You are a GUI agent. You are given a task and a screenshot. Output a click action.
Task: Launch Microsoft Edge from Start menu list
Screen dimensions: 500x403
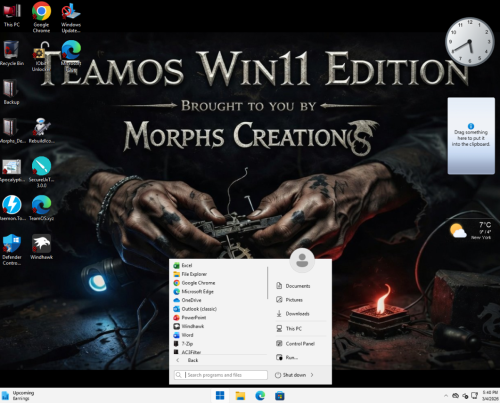tap(219, 291)
